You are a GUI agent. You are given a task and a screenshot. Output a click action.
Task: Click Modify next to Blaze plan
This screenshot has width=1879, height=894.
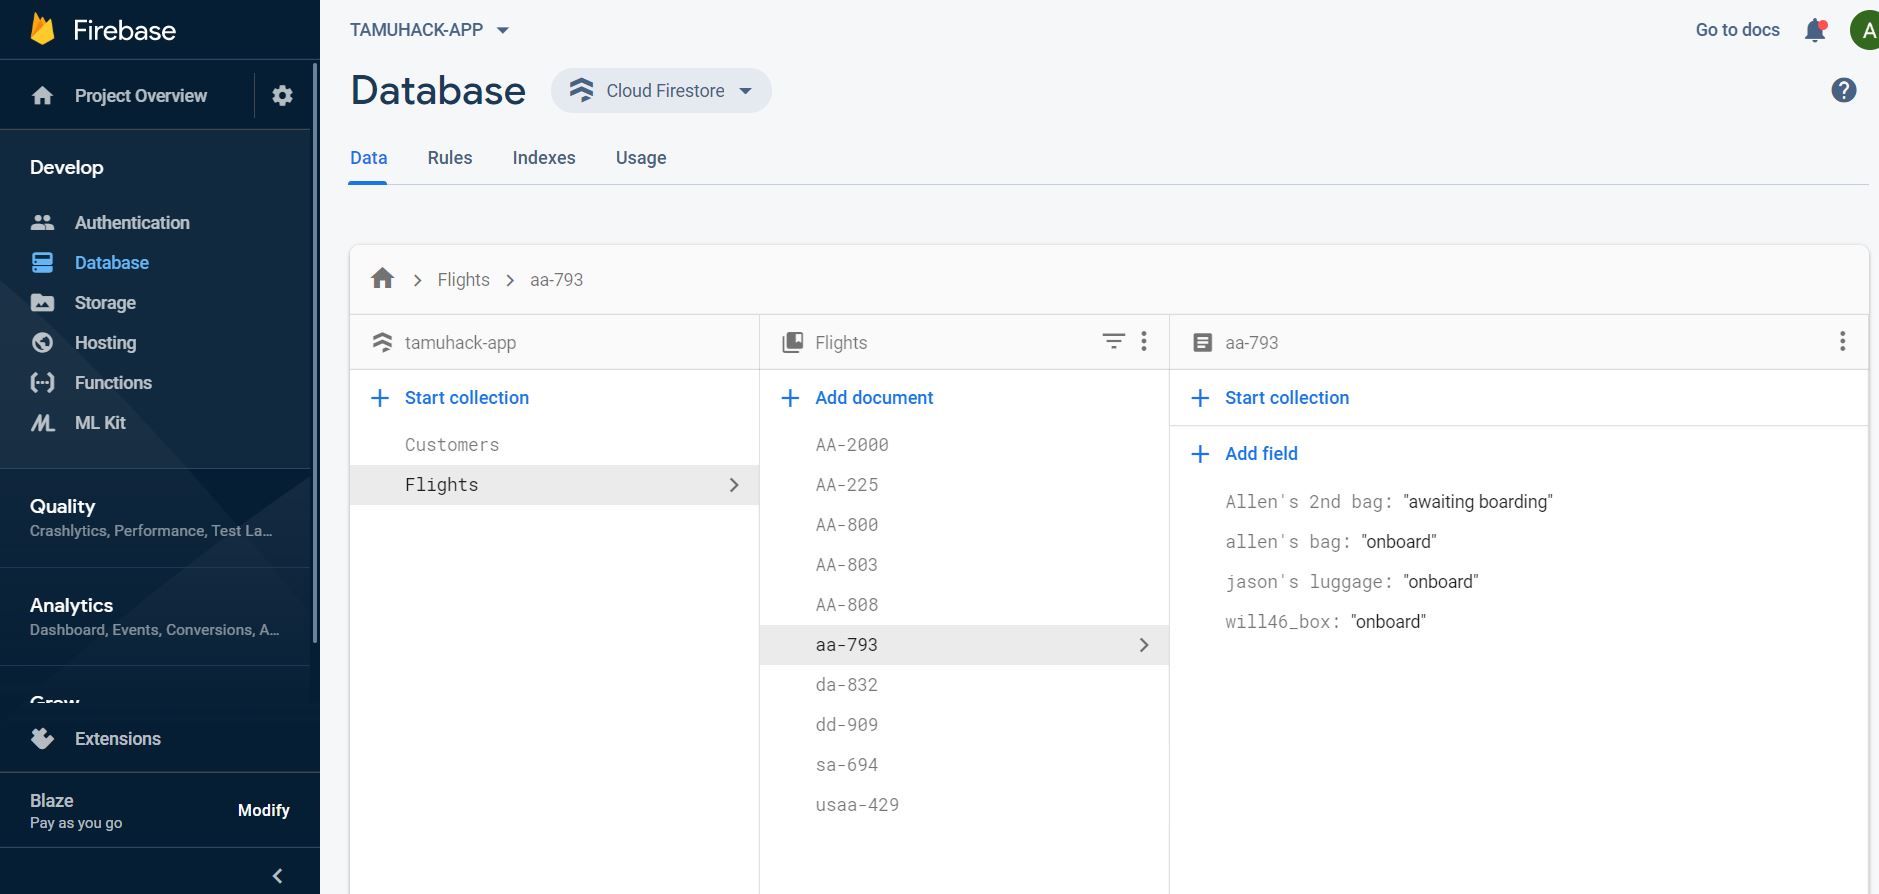pyautogui.click(x=264, y=810)
